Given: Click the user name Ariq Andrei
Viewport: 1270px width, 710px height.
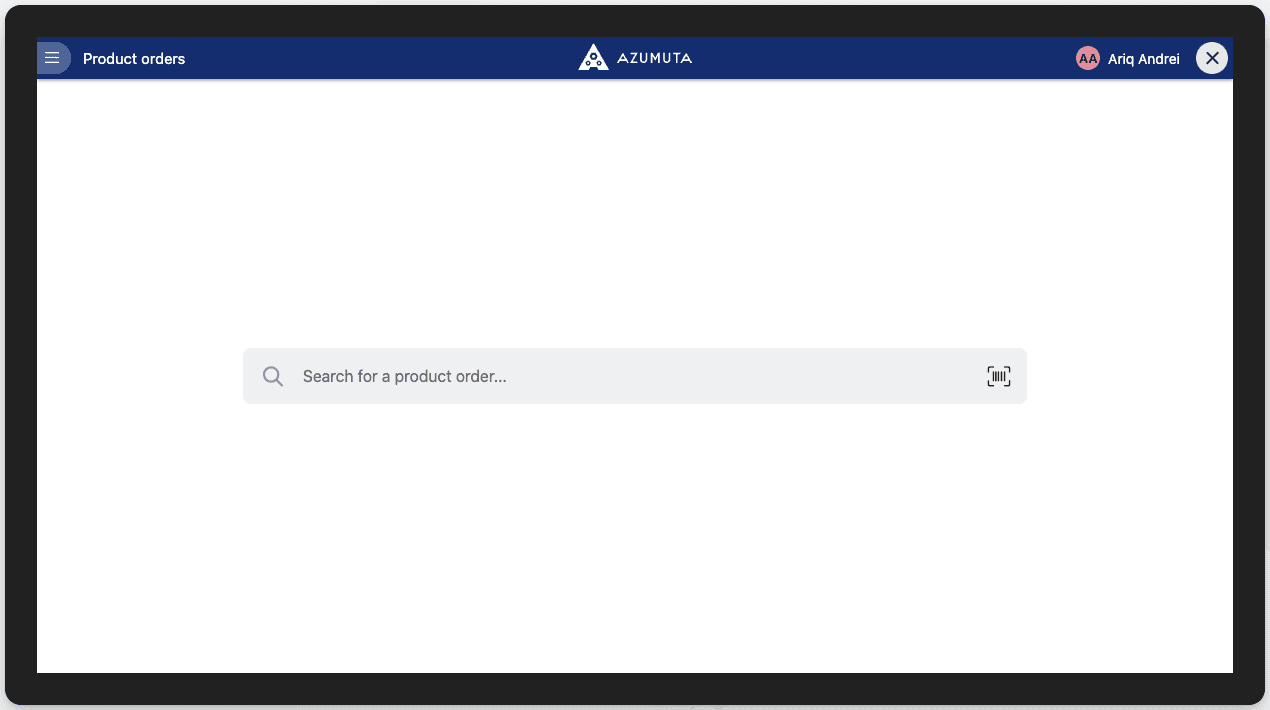Looking at the screenshot, I should click(1142, 58).
